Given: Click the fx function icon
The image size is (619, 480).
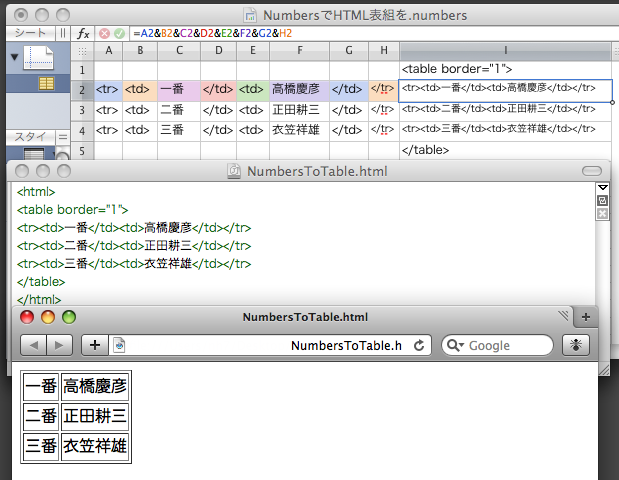Looking at the screenshot, I should 83,33.
